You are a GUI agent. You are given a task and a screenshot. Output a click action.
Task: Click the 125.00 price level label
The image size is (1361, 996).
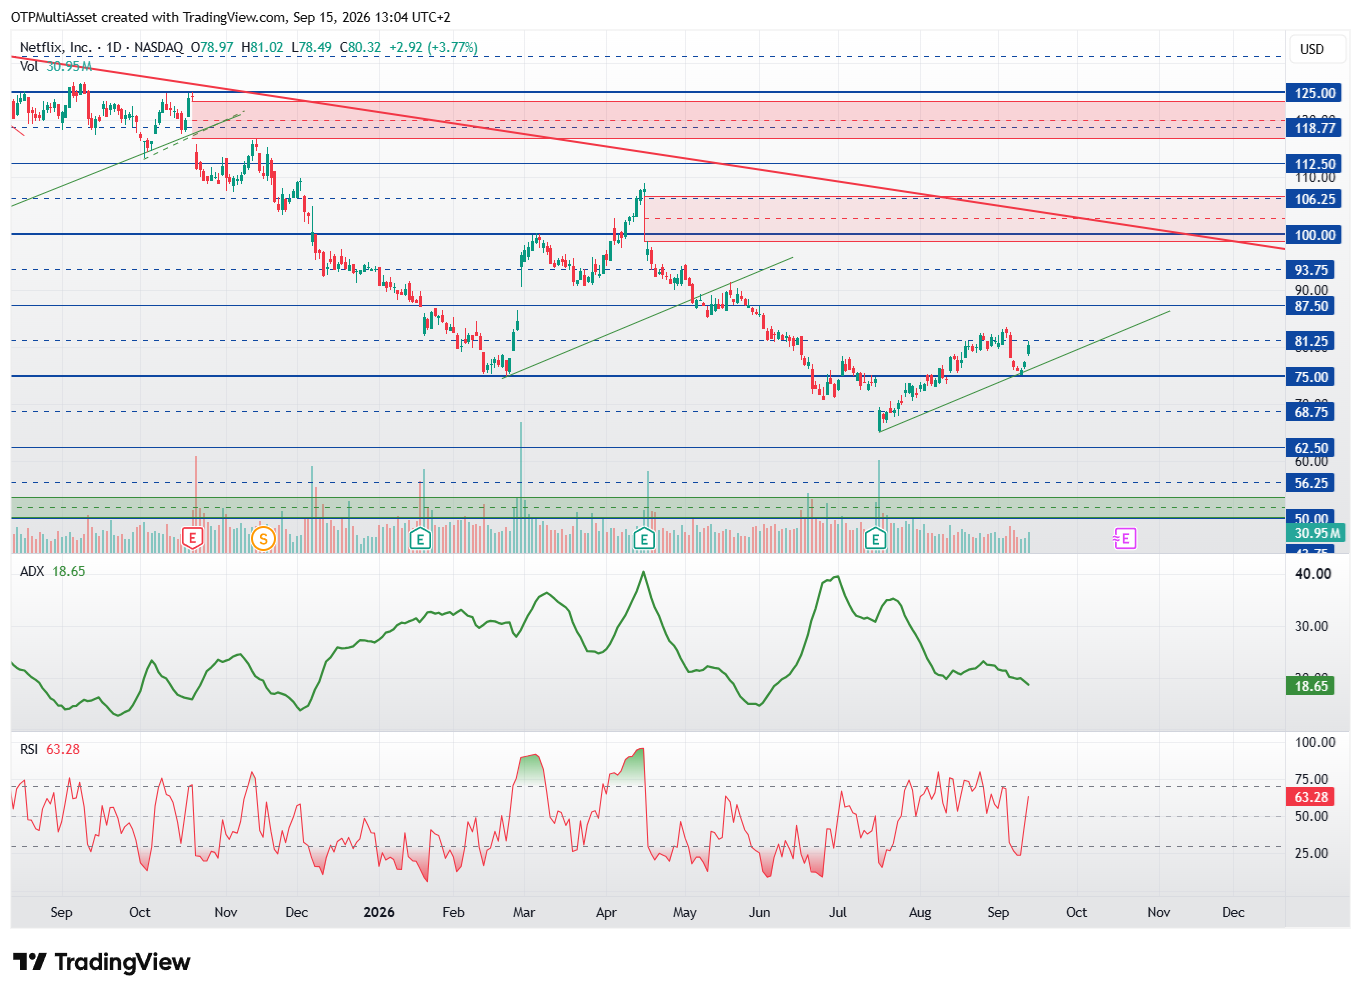click(1315, 93)
